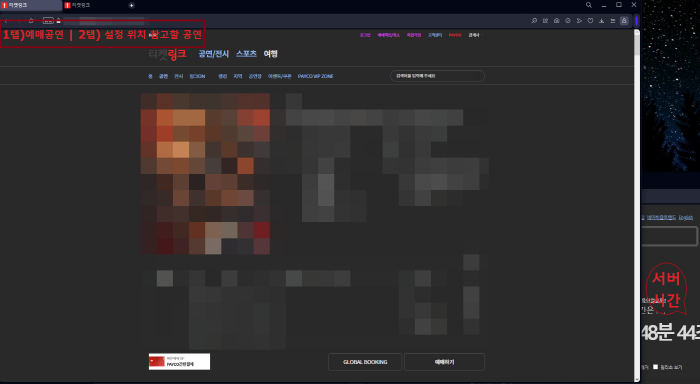
Task: Open the 여행 main menu
Action: tap(271, 54)
